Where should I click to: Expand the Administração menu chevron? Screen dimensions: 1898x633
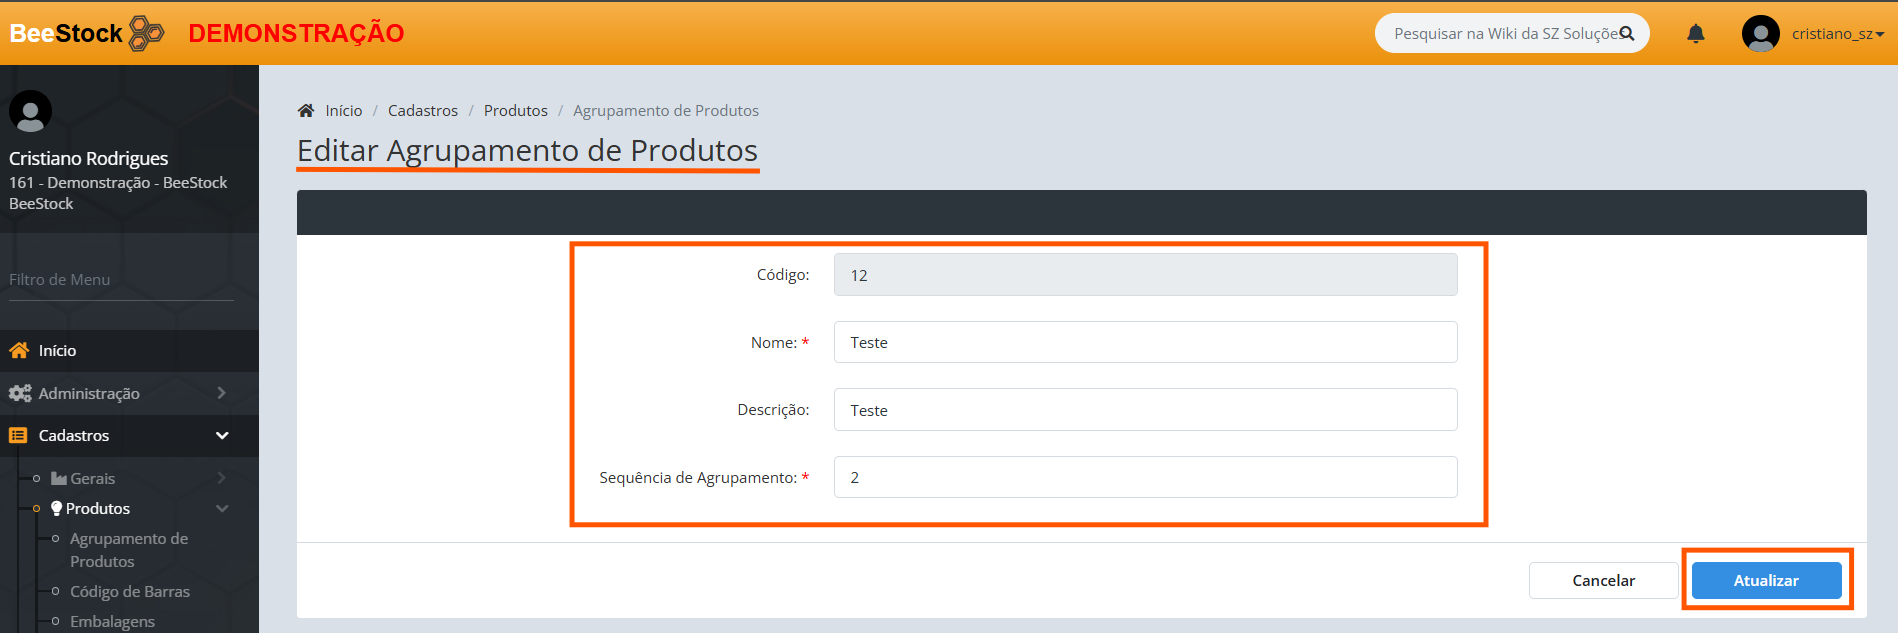tap(222, 393)
